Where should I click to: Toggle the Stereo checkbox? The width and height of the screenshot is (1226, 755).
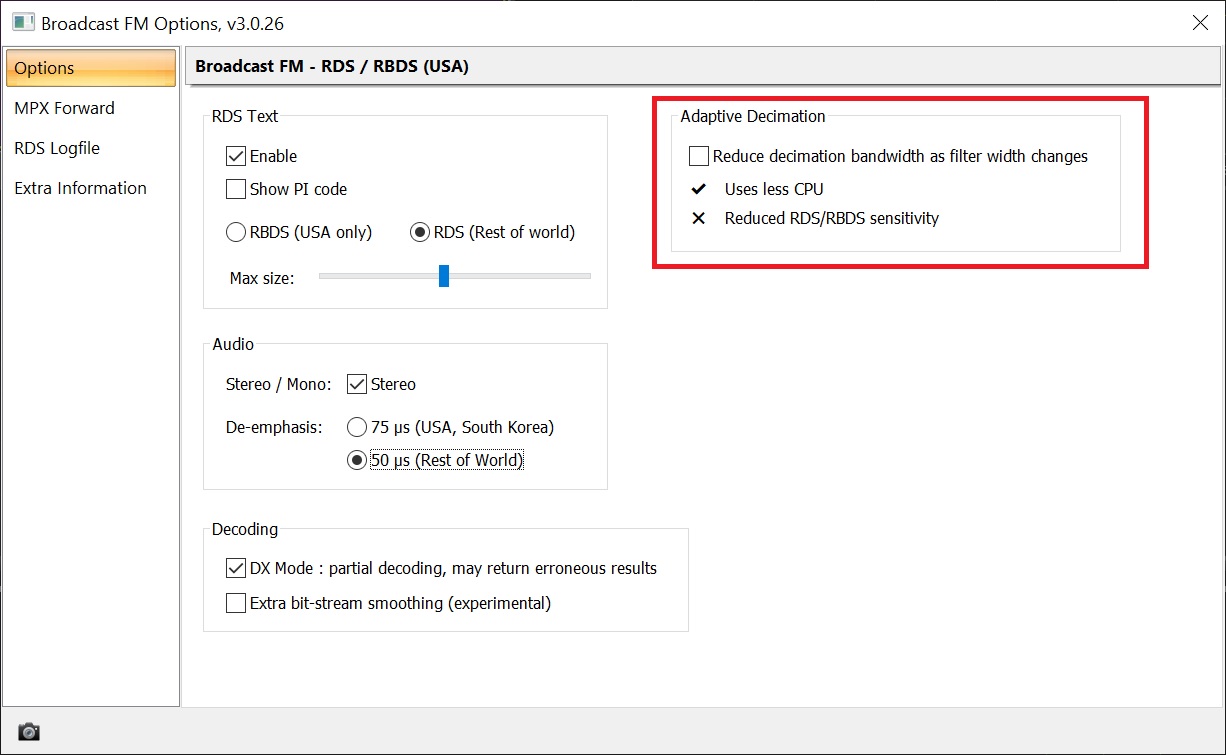[357, 384]
